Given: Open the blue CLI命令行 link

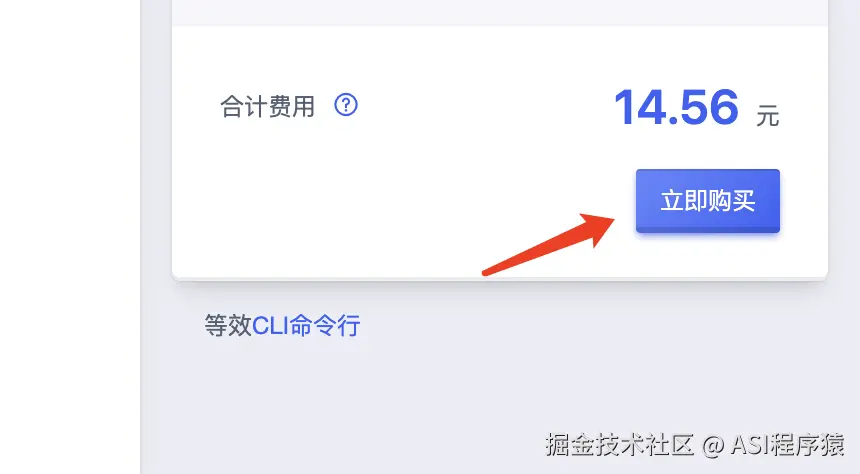Looking at the screenshot, I should tap(306, 325).
